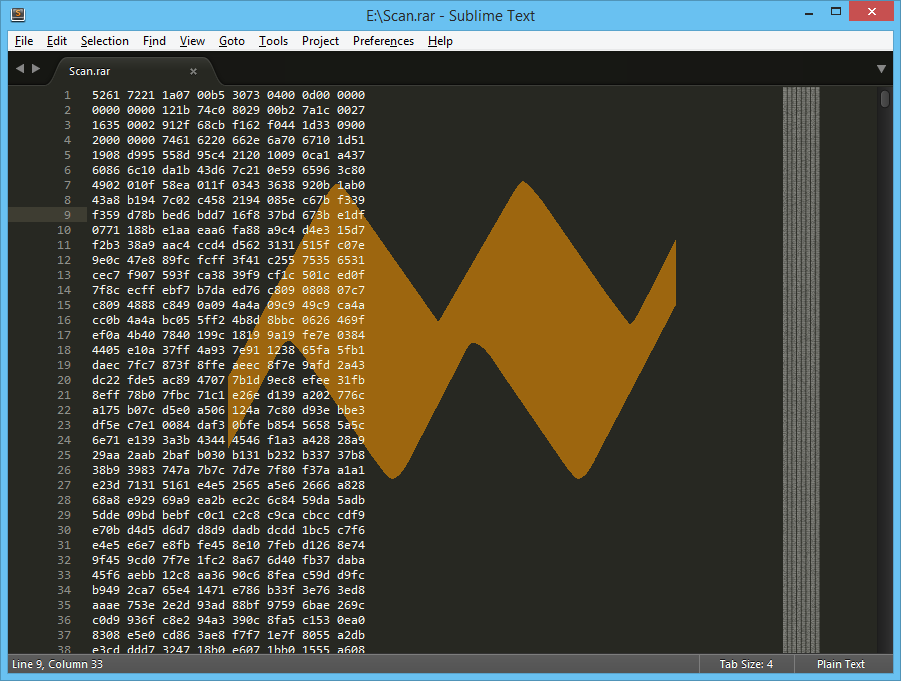
Task: Open the Tools menu
Action: click(273, 41)
